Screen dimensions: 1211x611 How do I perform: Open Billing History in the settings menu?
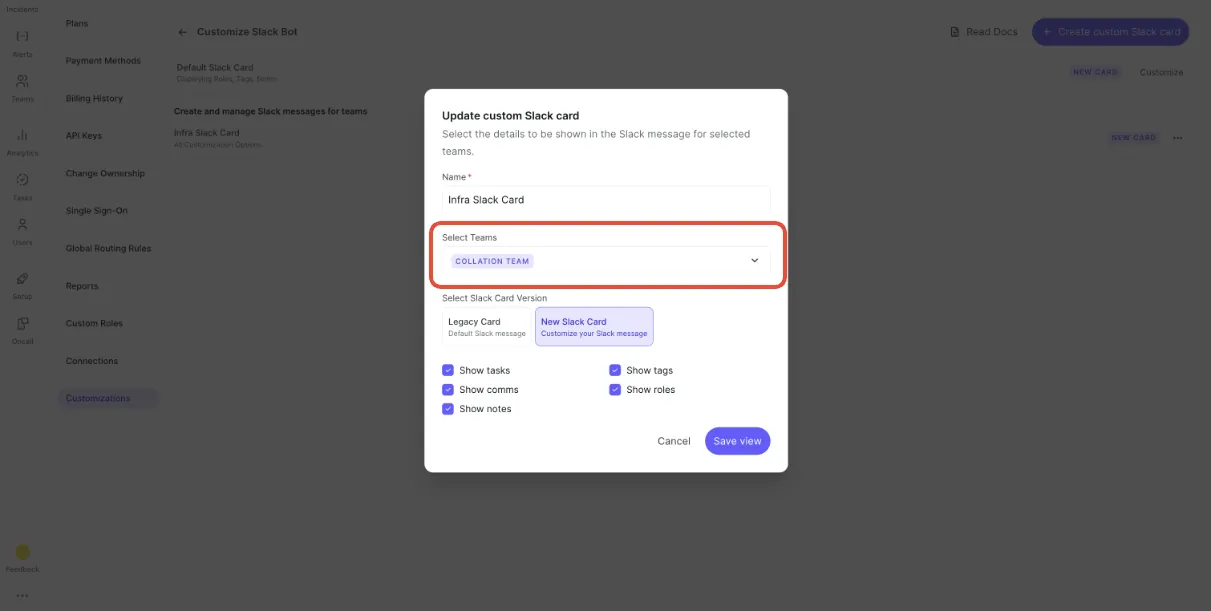click(x=94, y=98)
